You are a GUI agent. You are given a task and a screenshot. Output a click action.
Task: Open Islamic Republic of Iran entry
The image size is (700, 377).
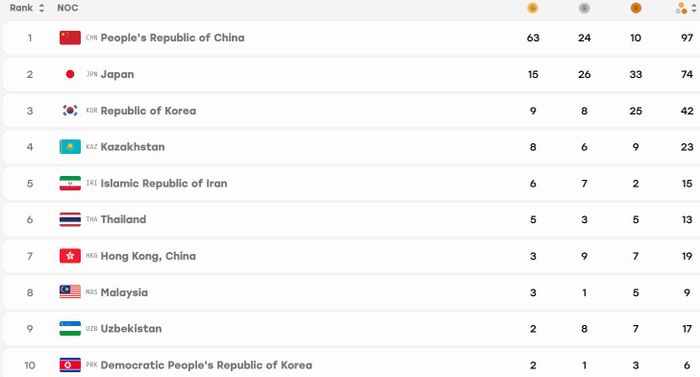pyautogui.click(x=164, y=183)
